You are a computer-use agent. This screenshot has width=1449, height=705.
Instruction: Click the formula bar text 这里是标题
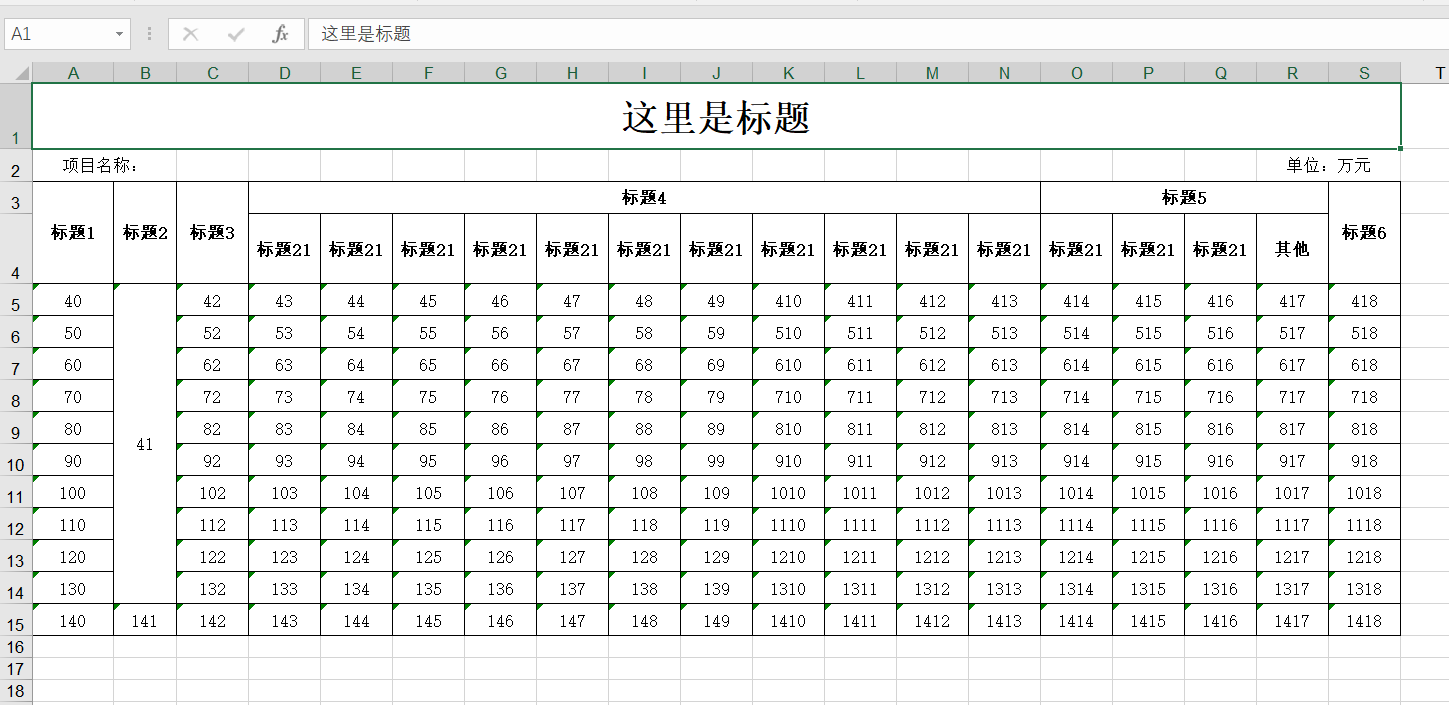click(x=366, y=34)
